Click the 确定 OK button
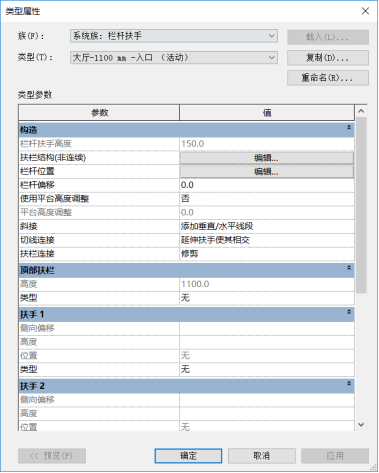379x473 pixels. 188,456
